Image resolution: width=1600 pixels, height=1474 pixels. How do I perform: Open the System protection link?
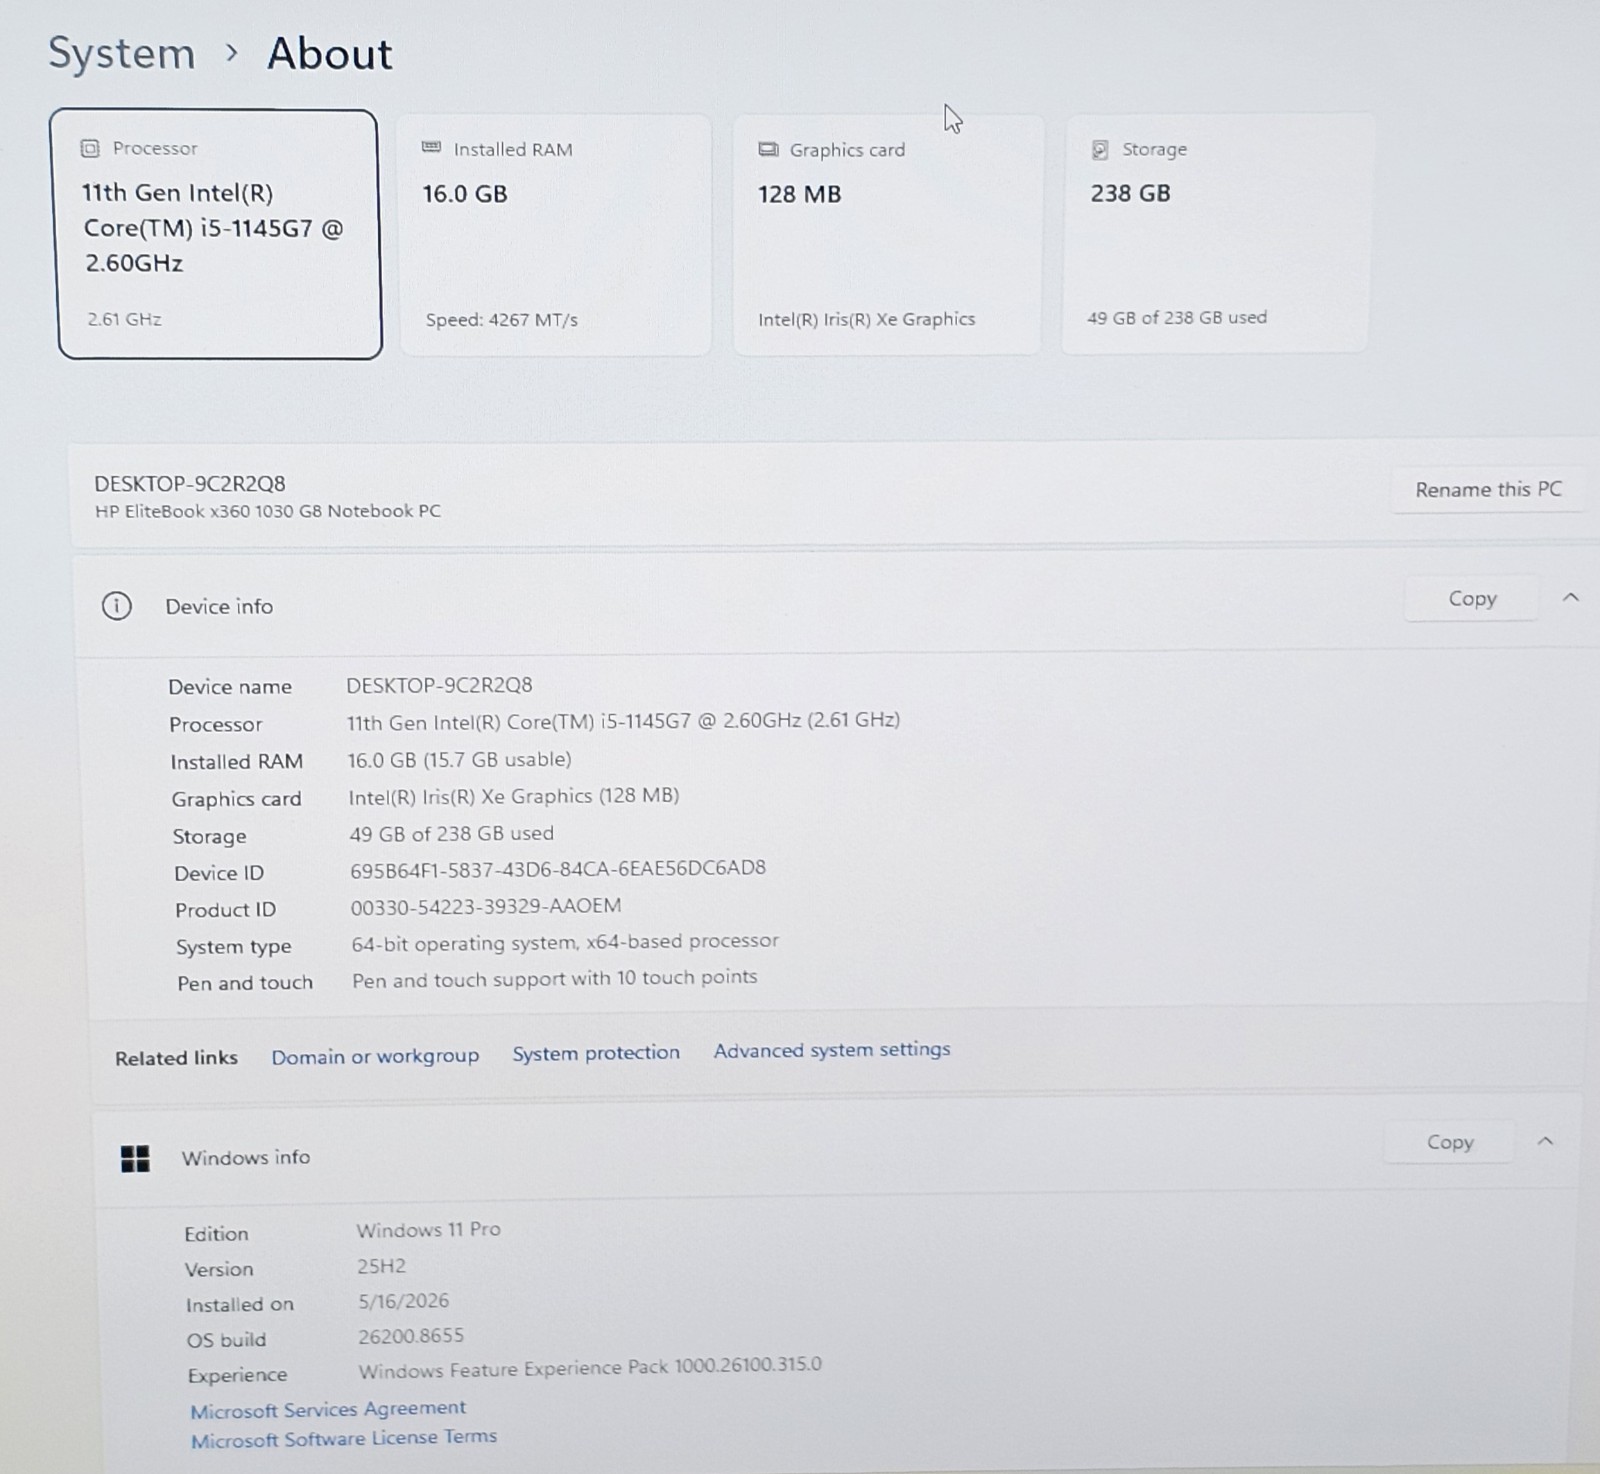pyautogui.click(x=596, y=1053)
